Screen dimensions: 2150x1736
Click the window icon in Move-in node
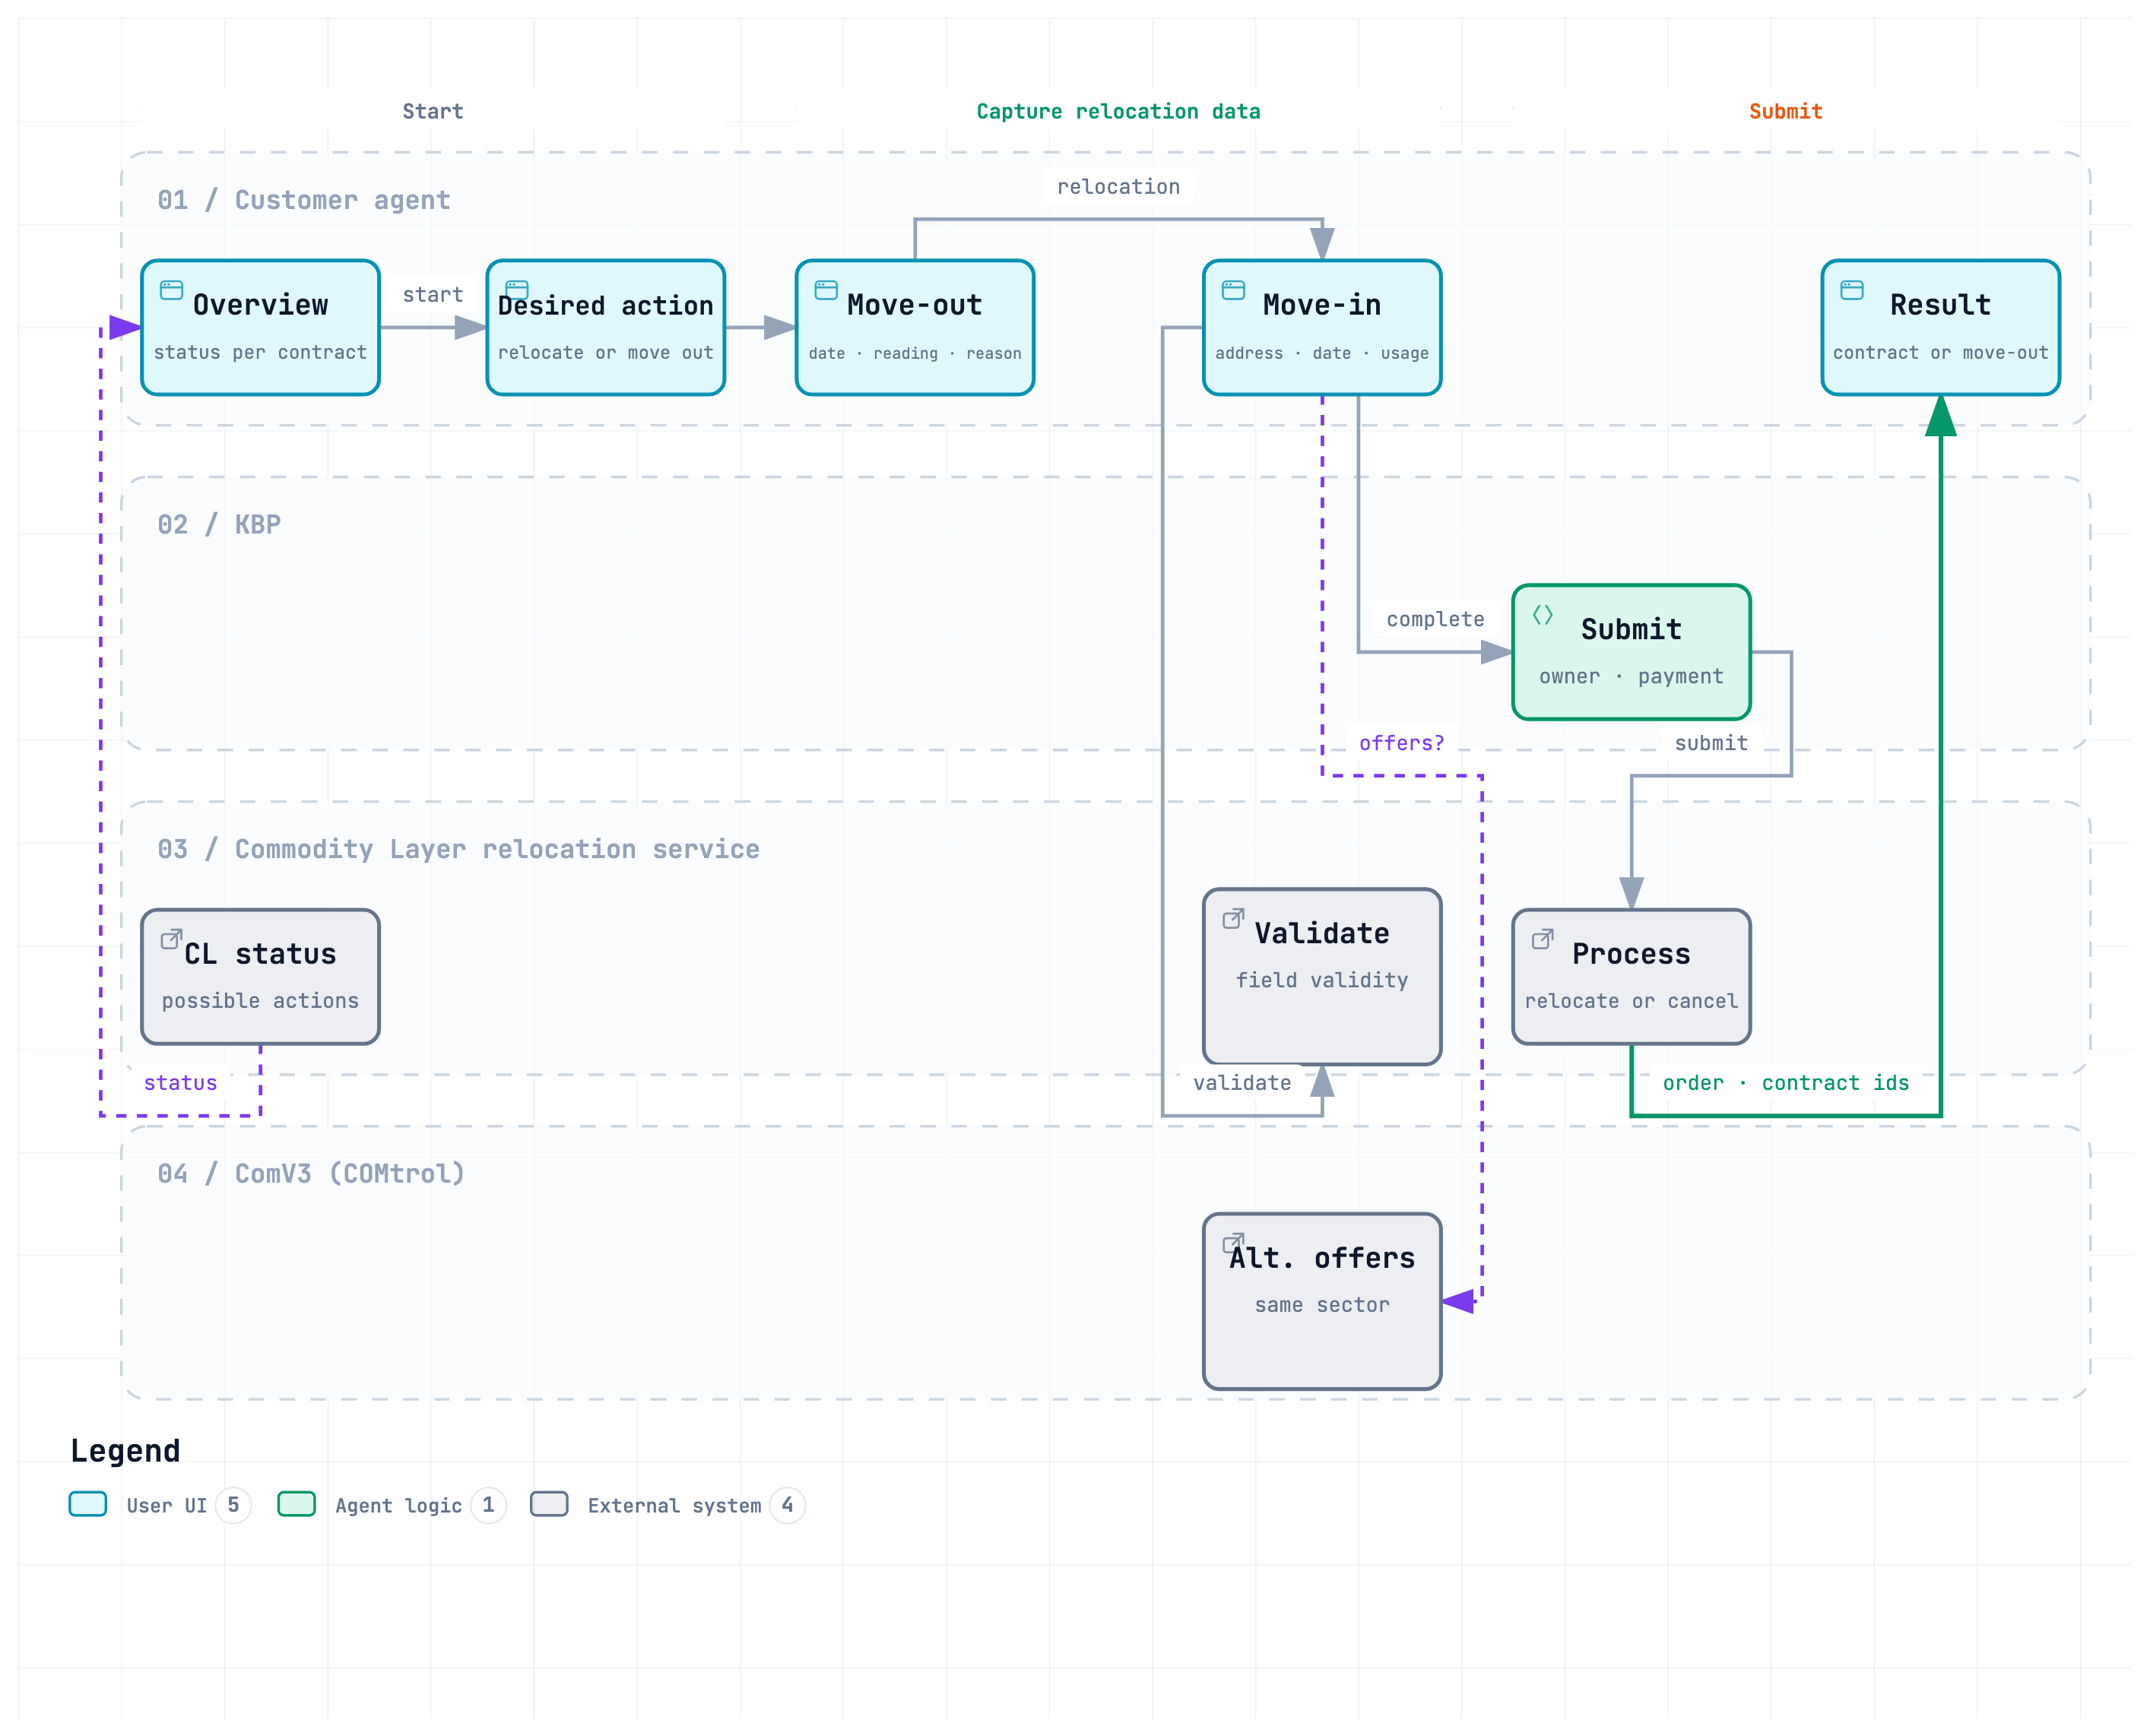[x=1233, y=290]
